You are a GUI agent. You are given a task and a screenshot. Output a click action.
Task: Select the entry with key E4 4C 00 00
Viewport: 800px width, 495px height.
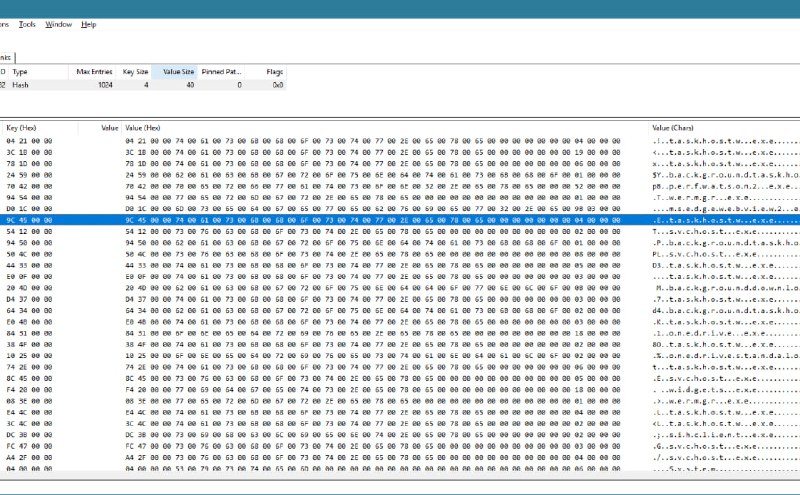click(29, 412)
